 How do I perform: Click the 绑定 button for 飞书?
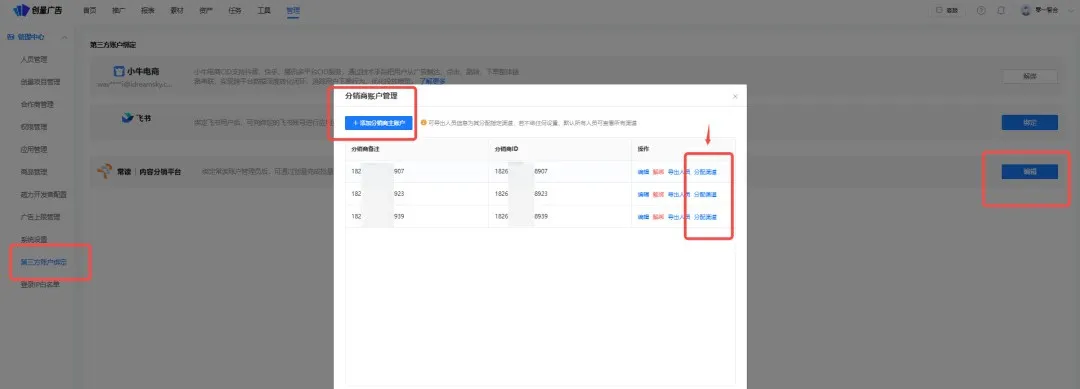click(1030, 123)
